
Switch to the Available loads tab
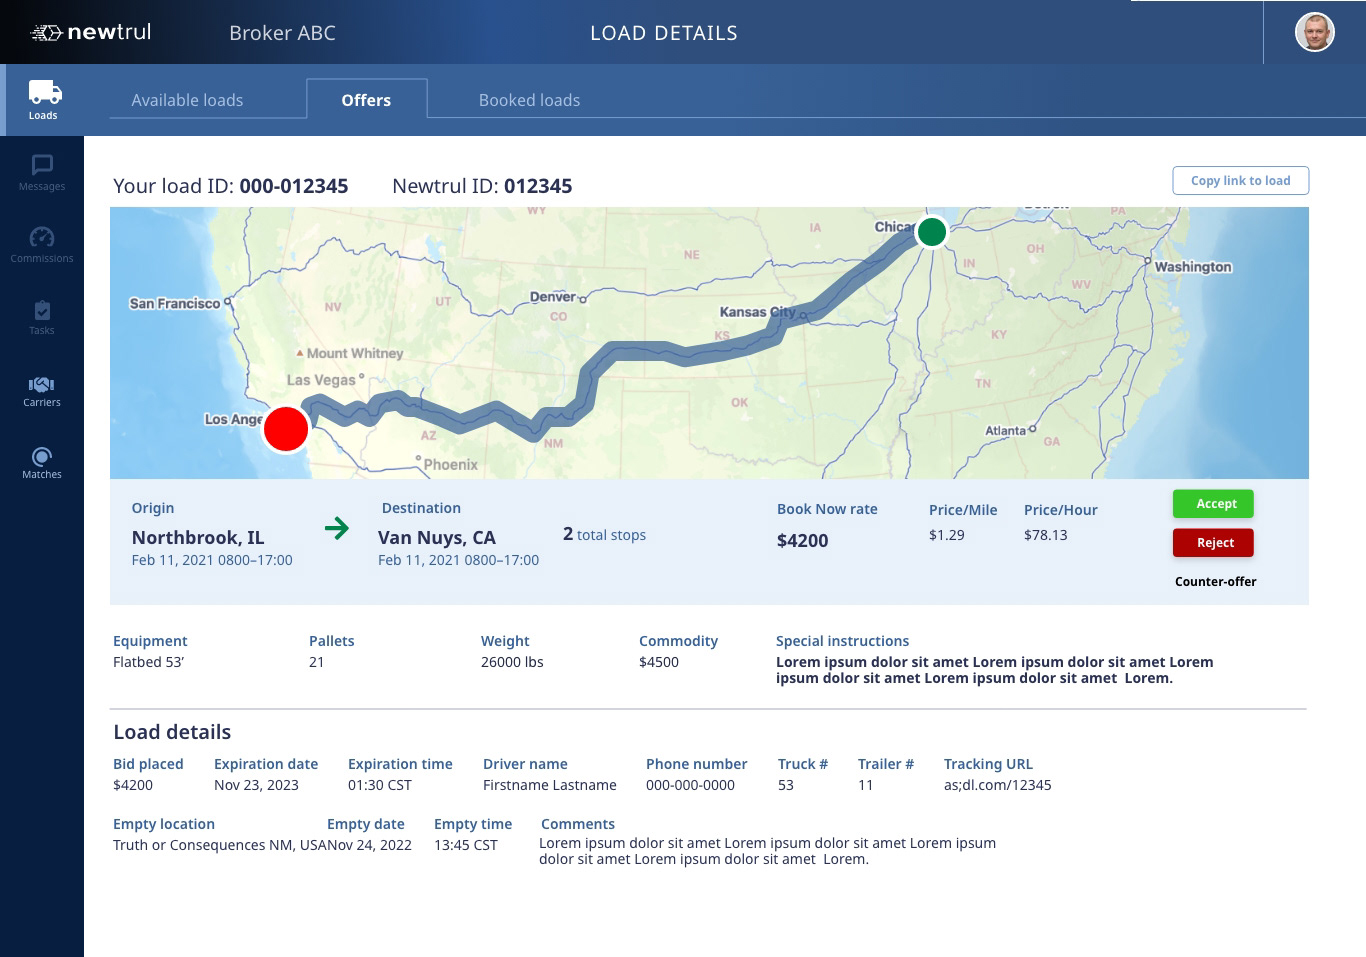pos(187,100)
